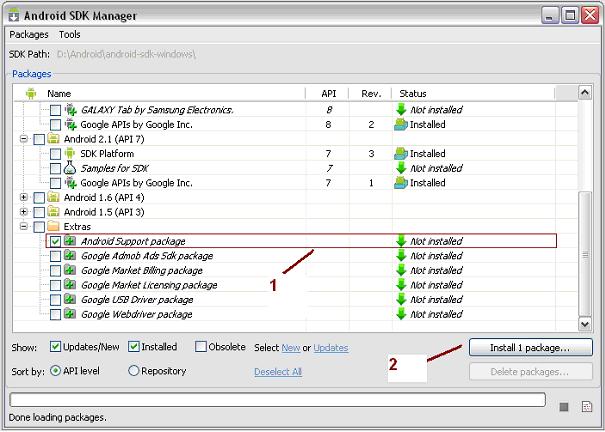Screen dimensions: 605x432
Task: Click the android icon in the Name column header
Action: pyautogui.click(x=31, y=94)
